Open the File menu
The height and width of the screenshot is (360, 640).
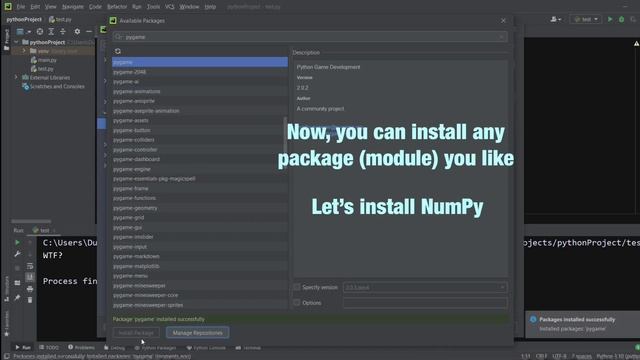[x=21, y=7]
